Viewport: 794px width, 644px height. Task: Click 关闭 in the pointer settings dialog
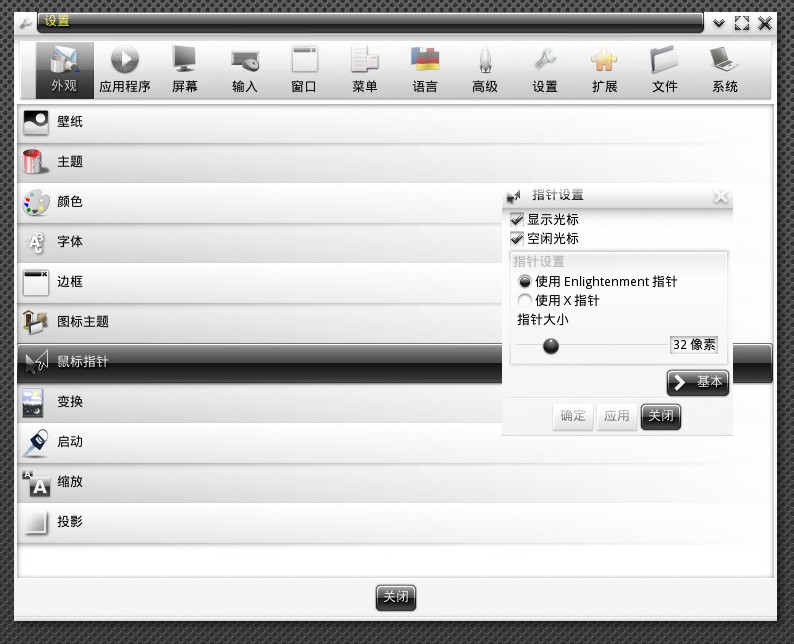click(661, 417)
